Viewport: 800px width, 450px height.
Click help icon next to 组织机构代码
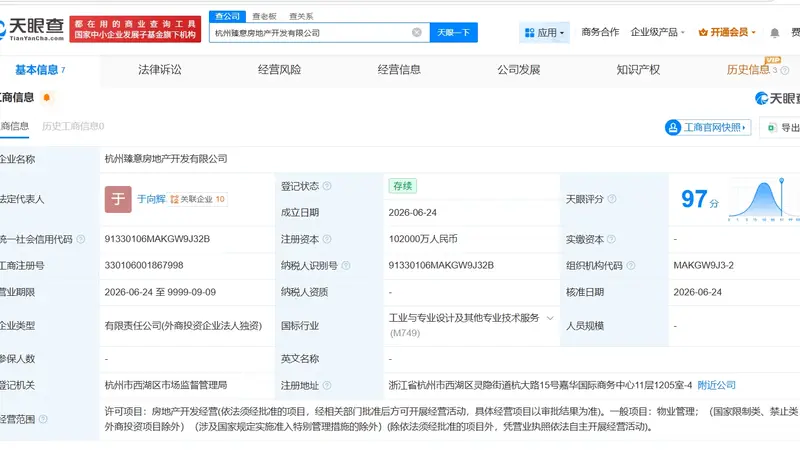point(631,266)
